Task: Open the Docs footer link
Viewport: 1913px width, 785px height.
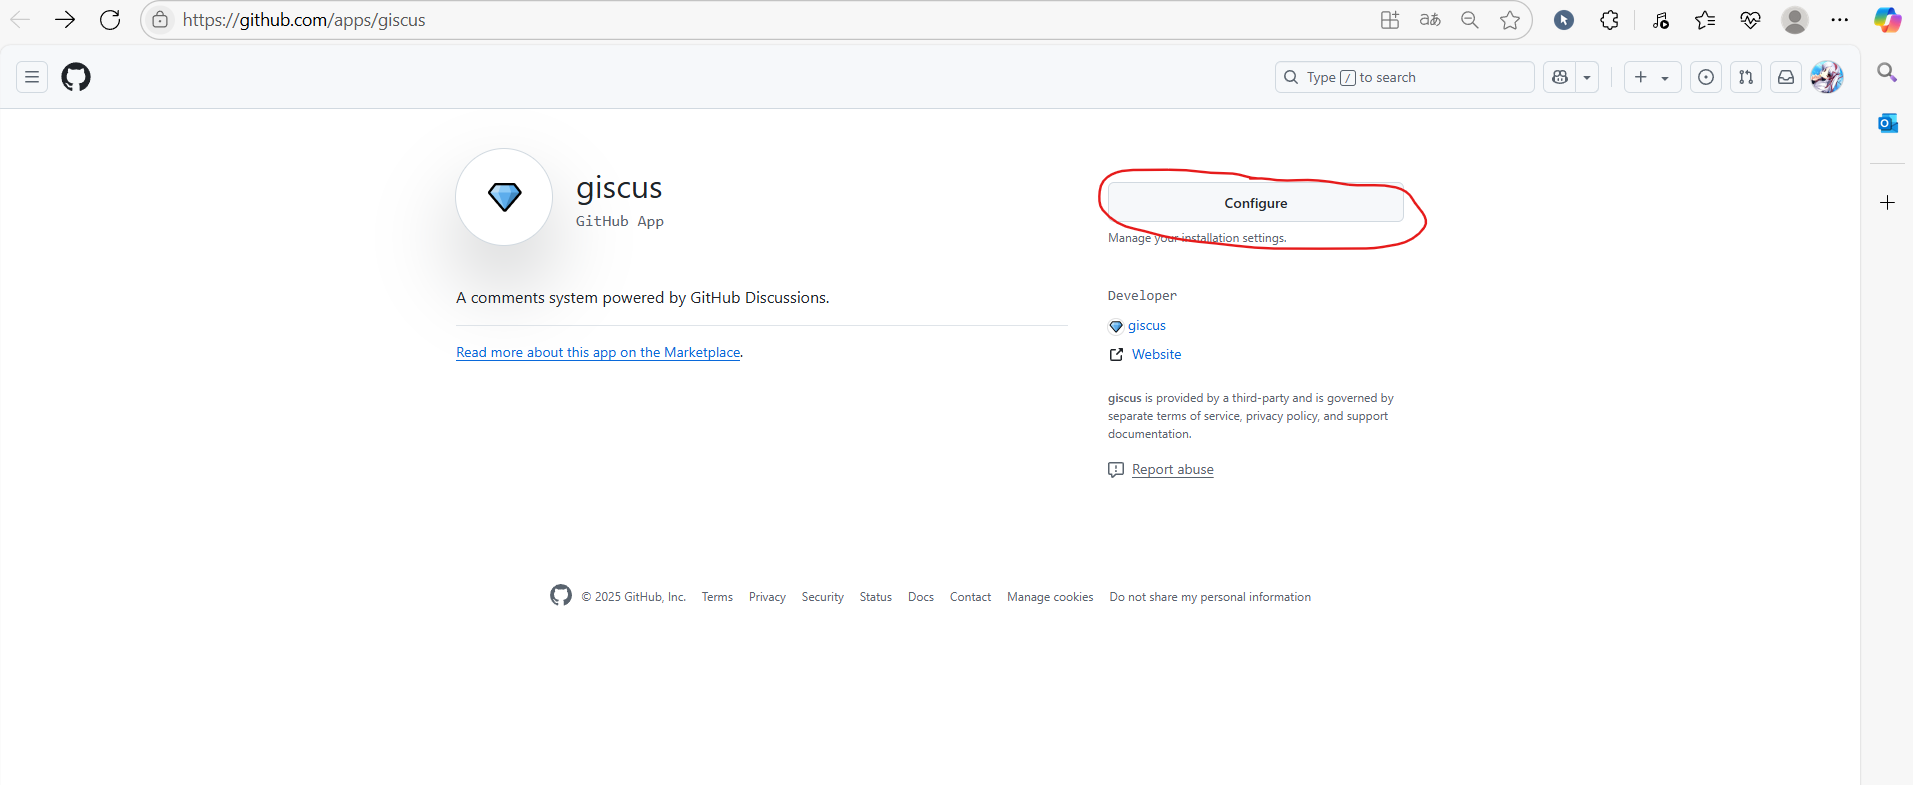Action: pos(921,597)
